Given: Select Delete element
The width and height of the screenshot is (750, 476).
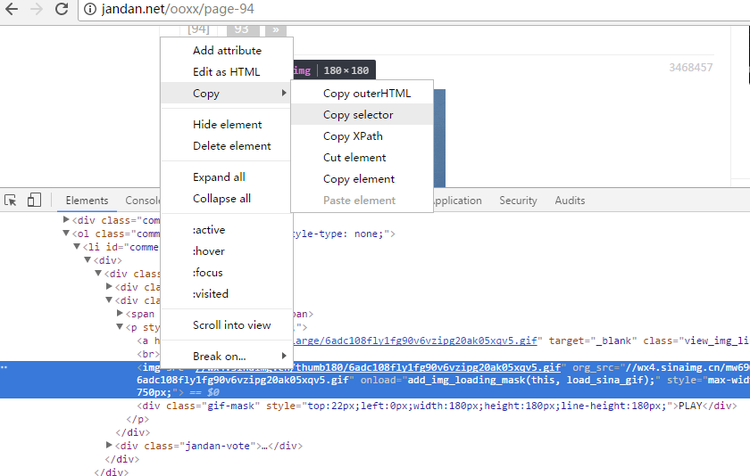Looking at the screenshot, I should click(x=227, y=146).
